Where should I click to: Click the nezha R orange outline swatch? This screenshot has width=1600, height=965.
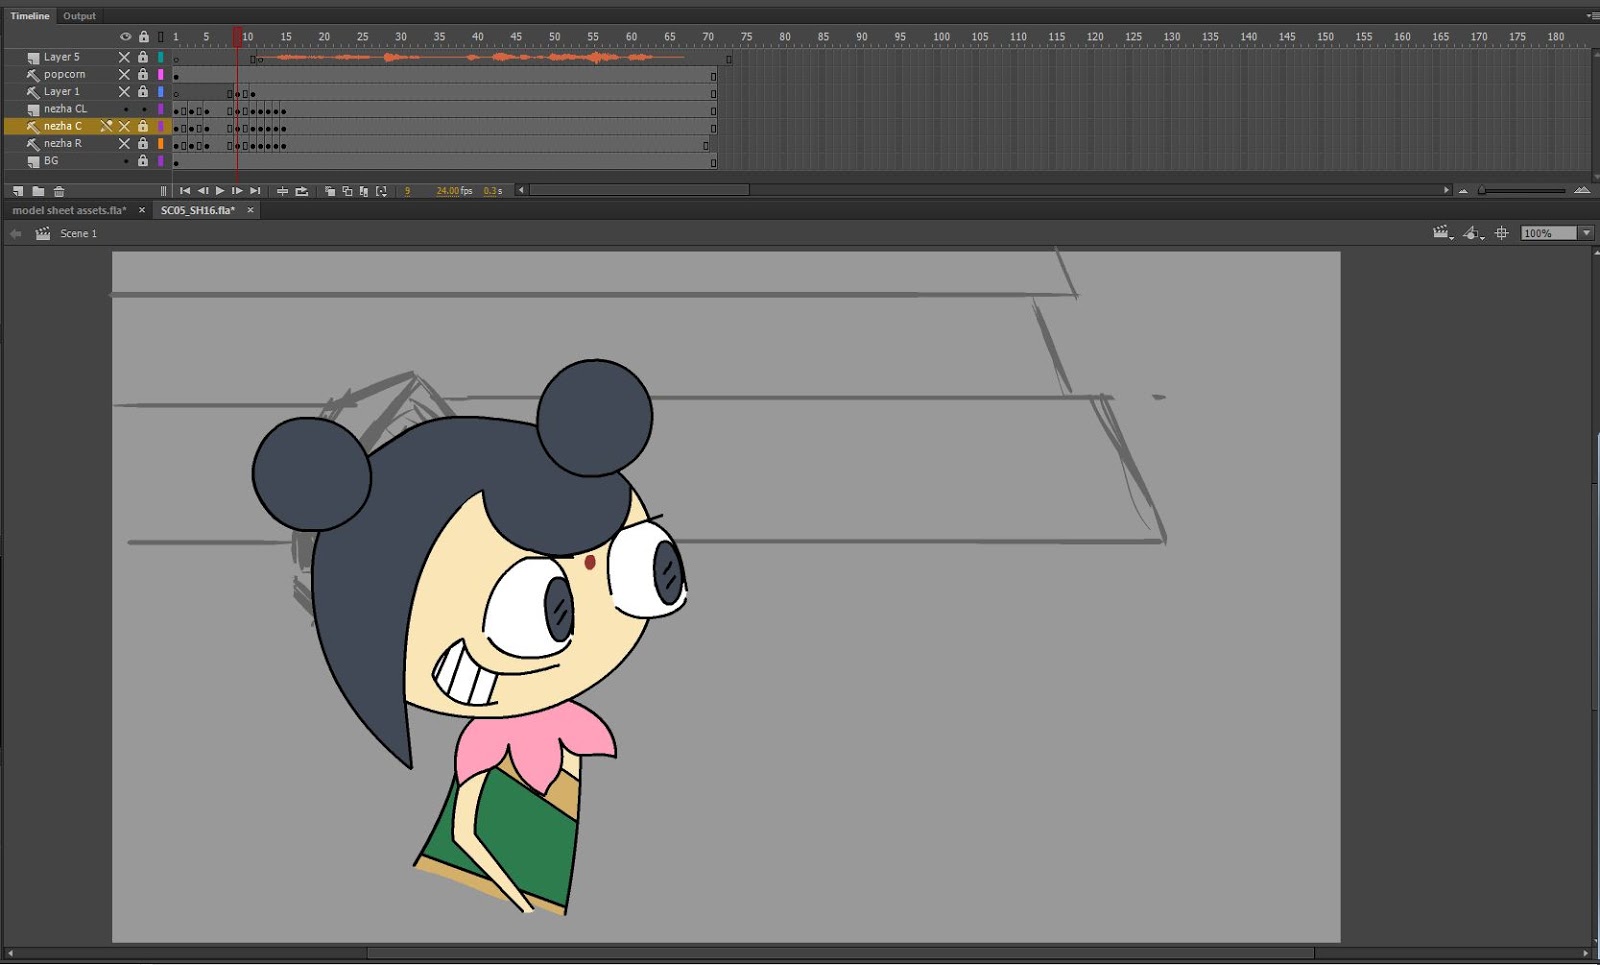pos(160,143)
